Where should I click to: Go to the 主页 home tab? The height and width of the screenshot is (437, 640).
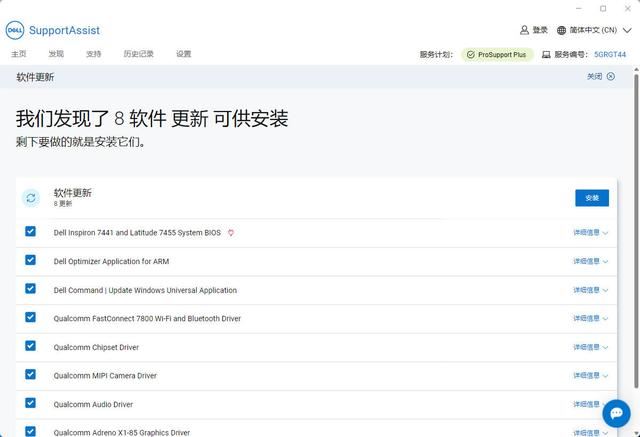[x=19, y=54]
